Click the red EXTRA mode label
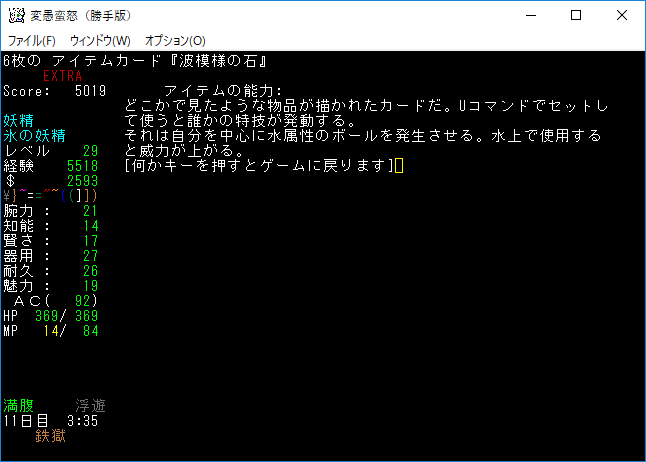 pos(62,76)
